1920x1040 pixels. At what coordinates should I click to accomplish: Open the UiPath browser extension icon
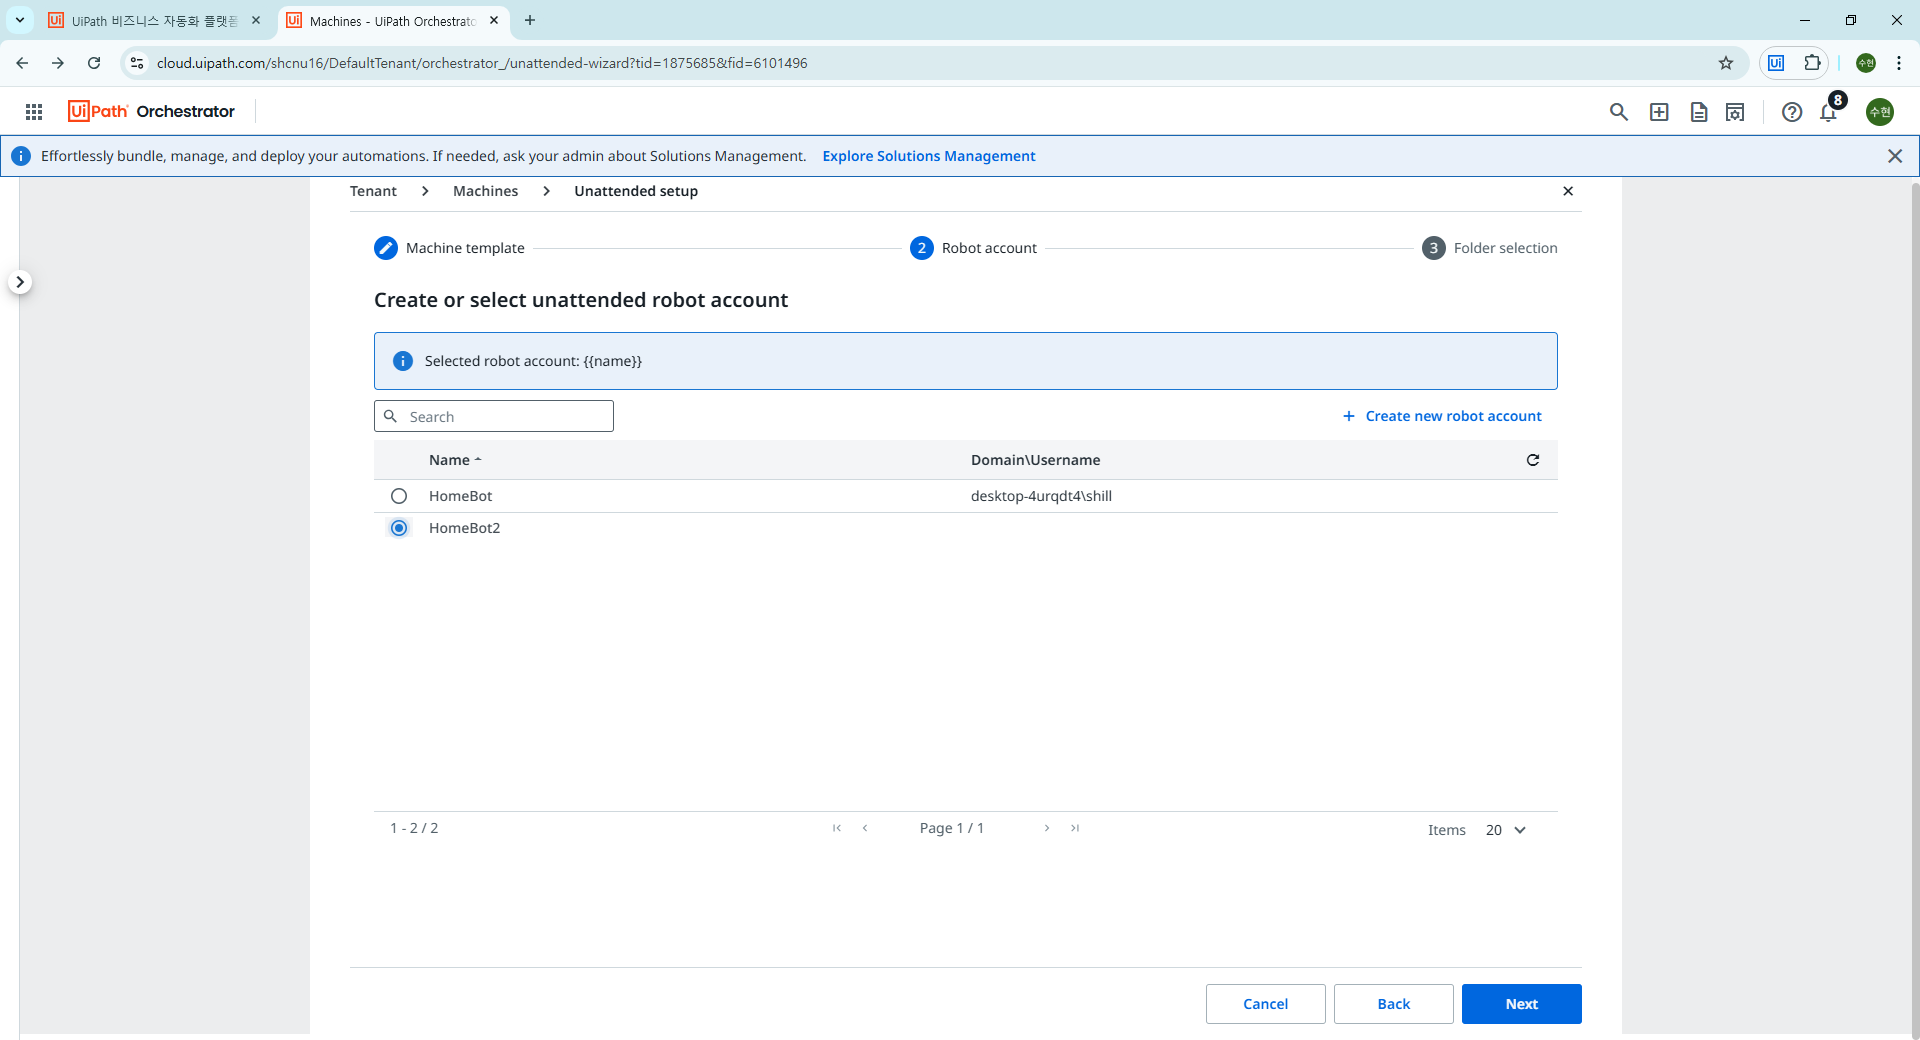(x=1776, y=63)
